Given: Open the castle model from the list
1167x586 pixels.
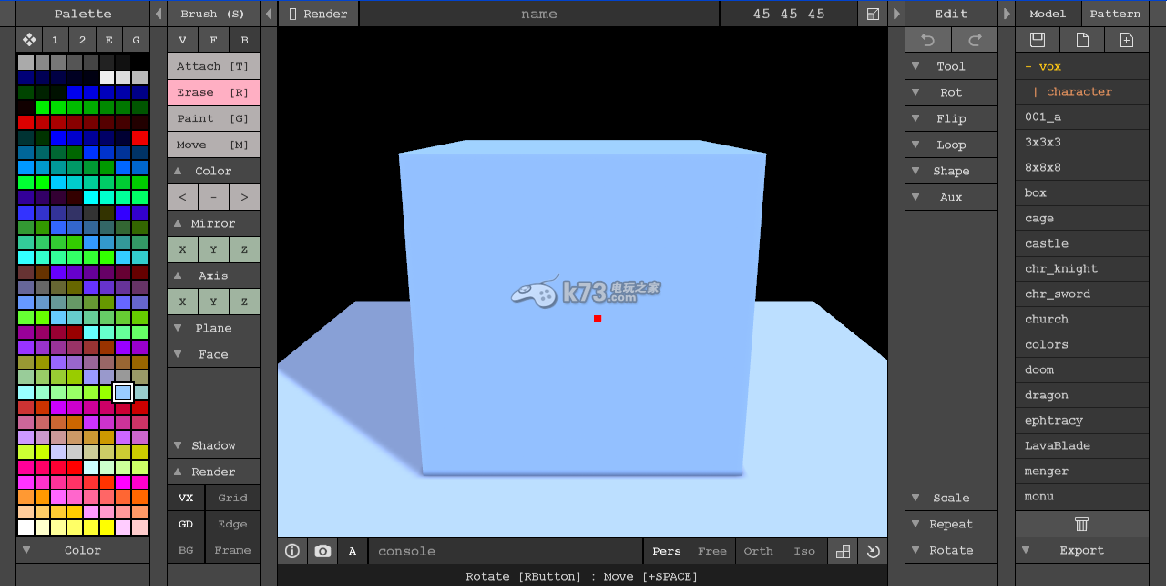Looking at the screenshot, I should pyautogui.click(x=1047, y=243).
